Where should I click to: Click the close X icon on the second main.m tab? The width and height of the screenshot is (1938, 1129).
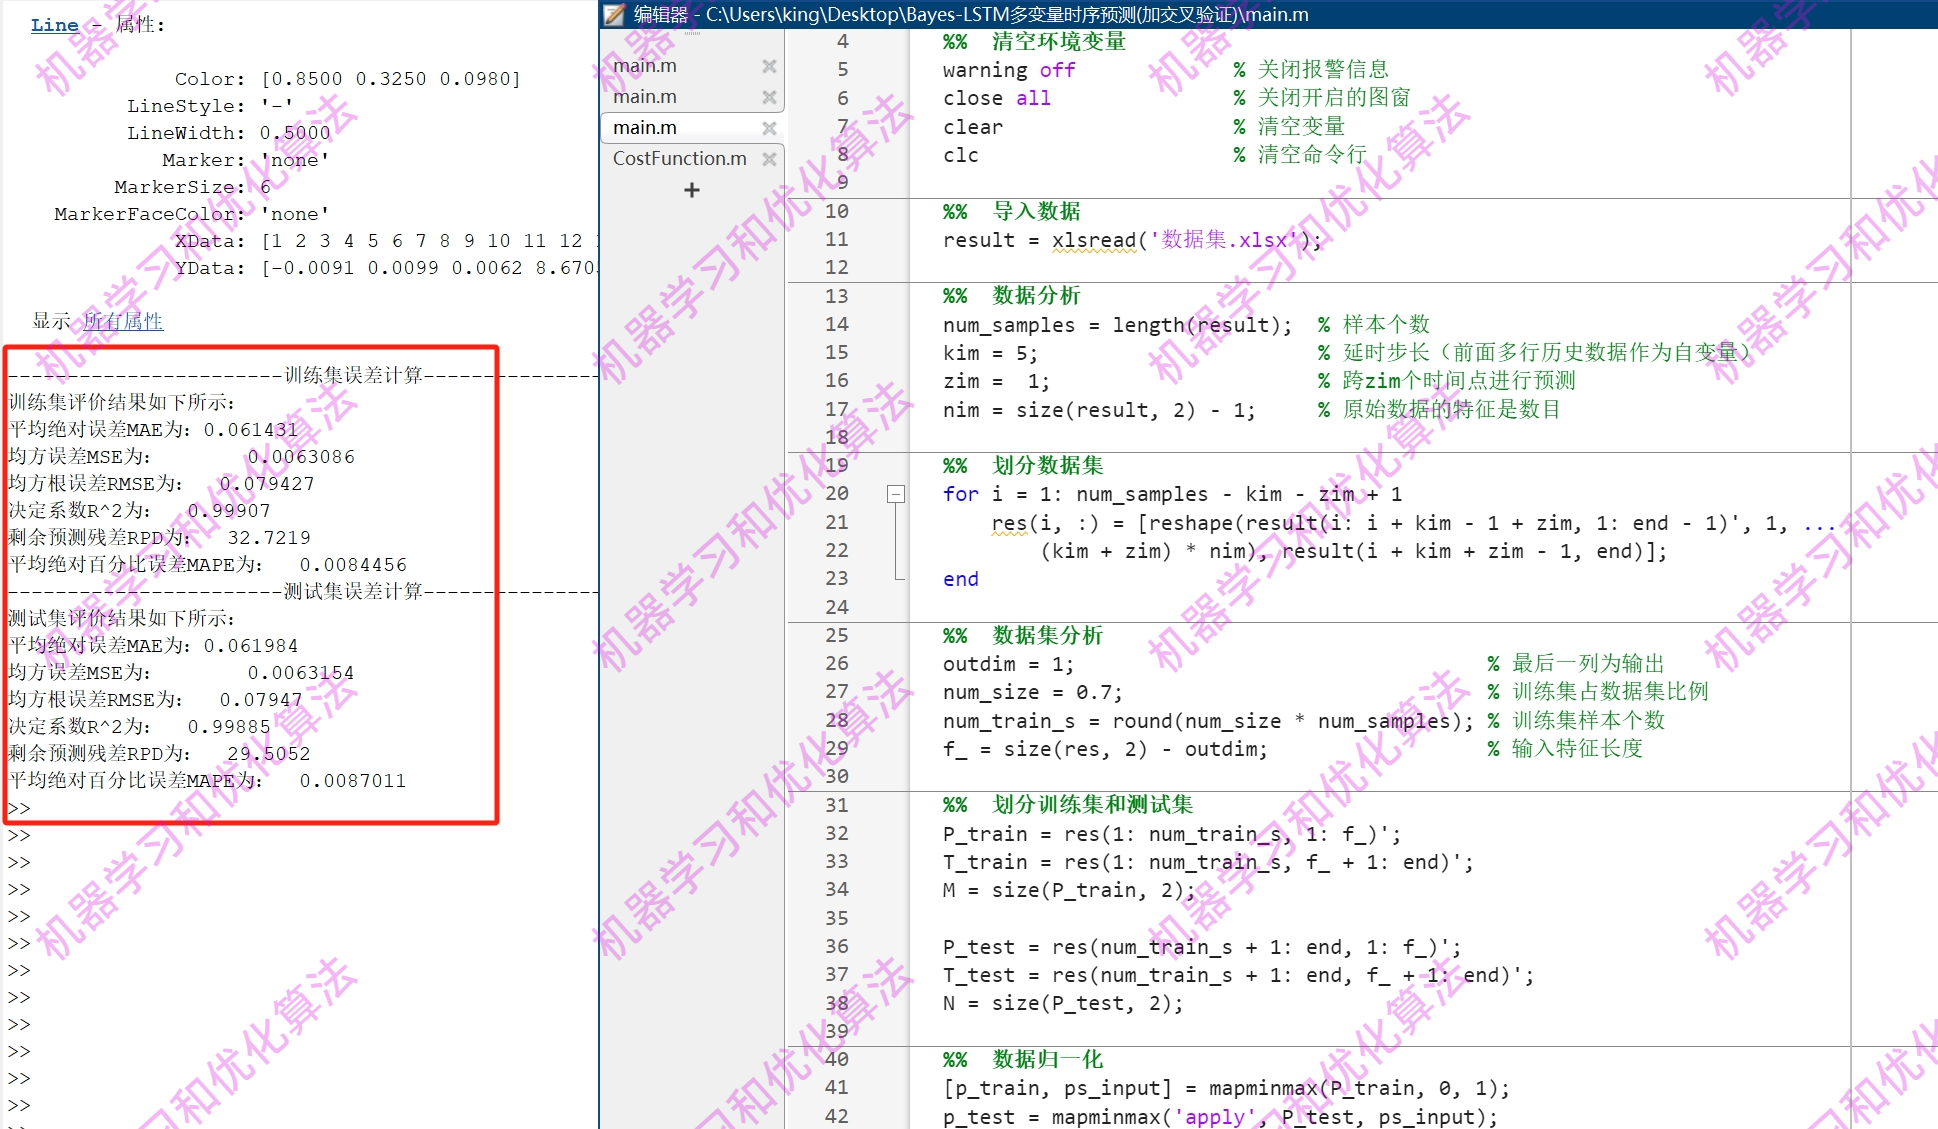(769, 96)
